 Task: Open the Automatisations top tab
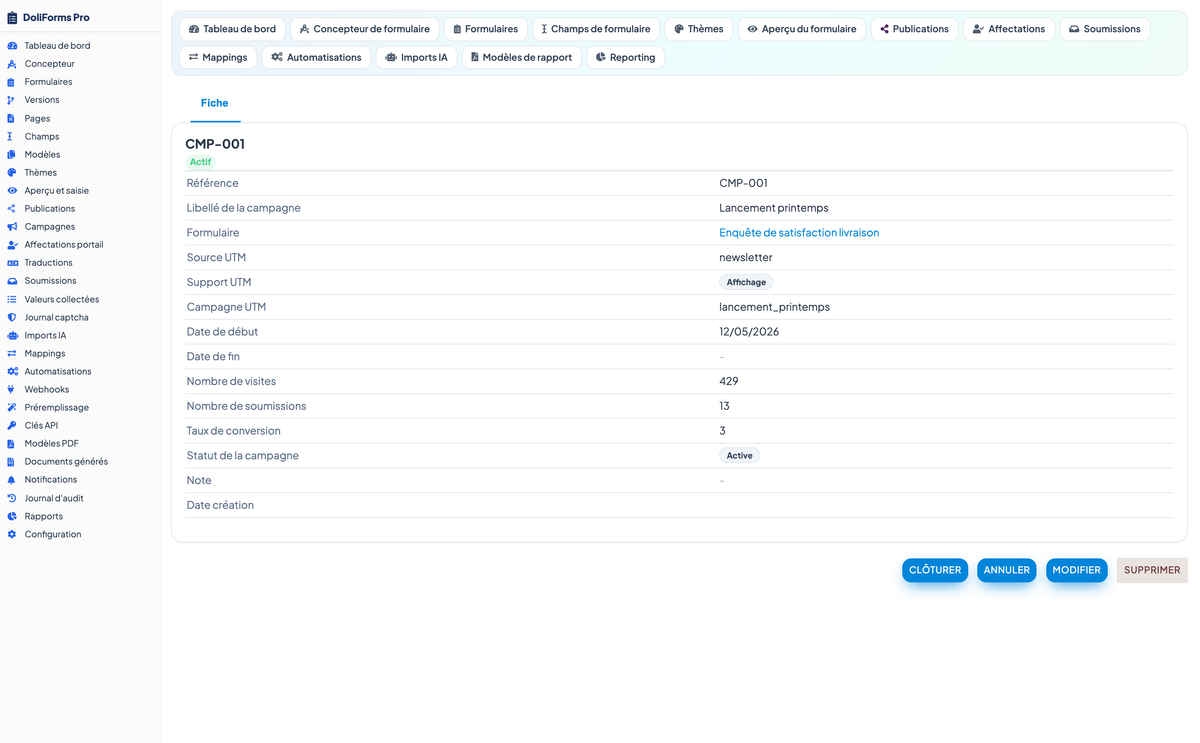(316, 57)
